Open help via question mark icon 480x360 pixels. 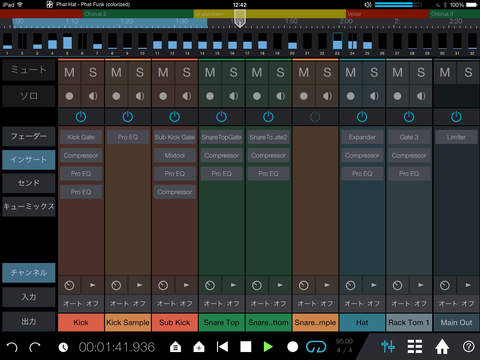click(x=468, y=347)
